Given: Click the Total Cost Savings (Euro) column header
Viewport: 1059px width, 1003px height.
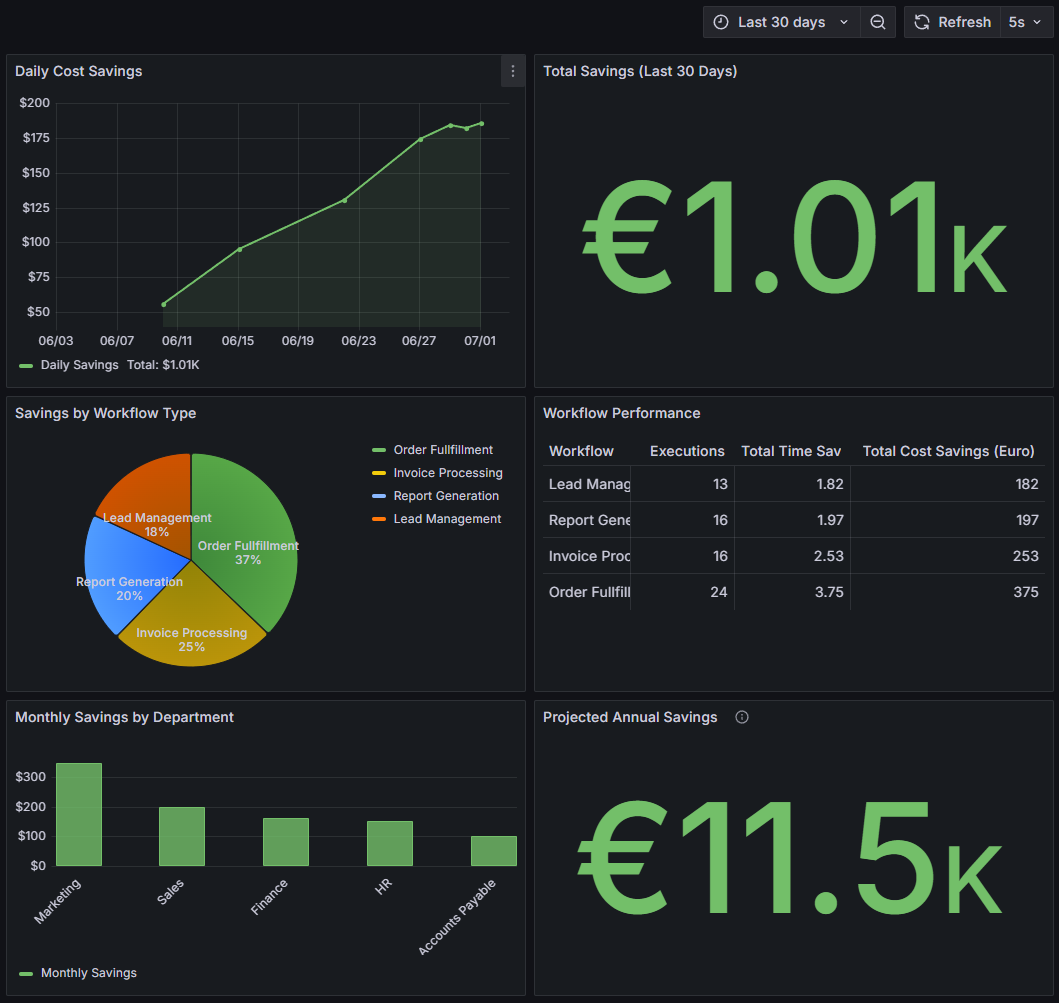Looking at the screenshot, I should (948, 451).
